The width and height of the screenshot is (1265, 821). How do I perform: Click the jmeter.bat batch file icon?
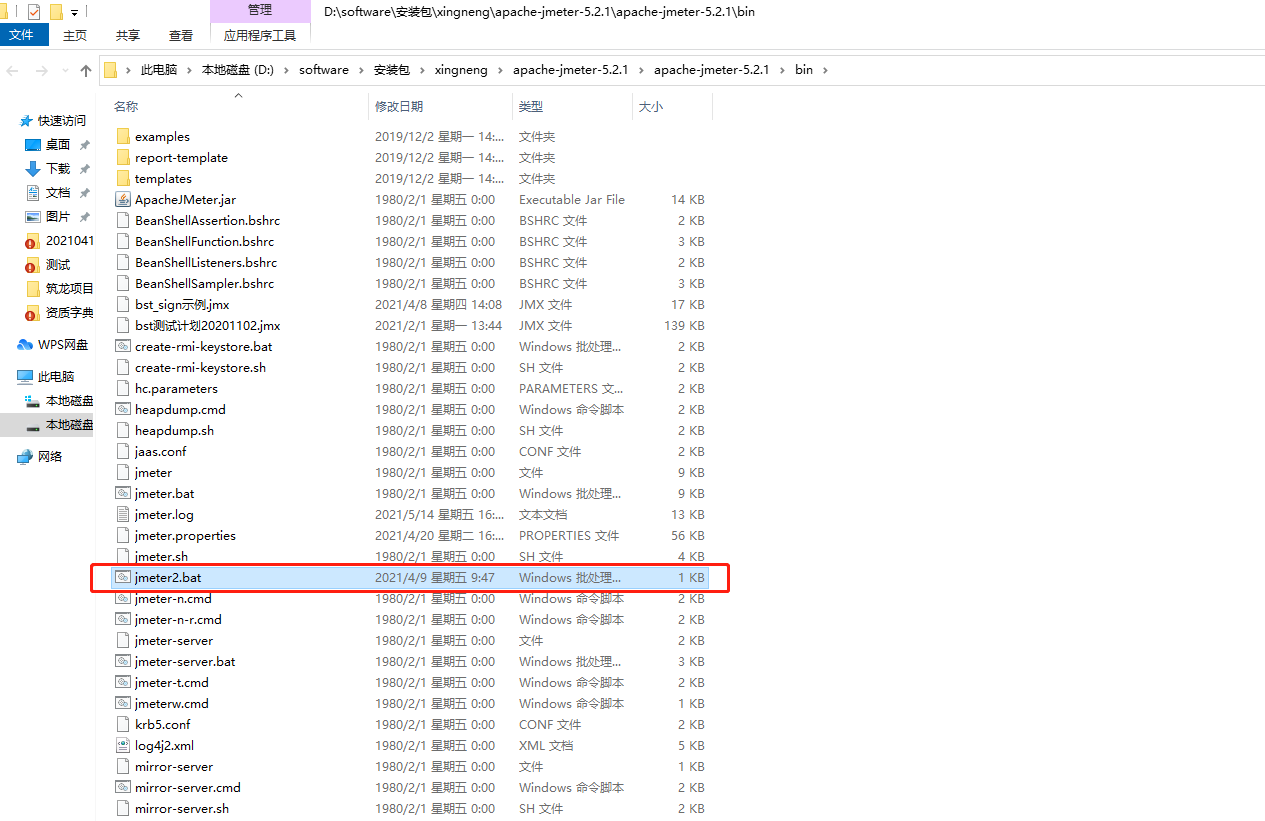pos(124,493)
